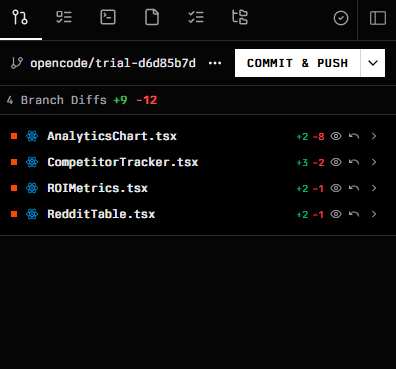Open the three-dot branch options menu
Viewport: 396px width, 369px height.
point(215,63)
